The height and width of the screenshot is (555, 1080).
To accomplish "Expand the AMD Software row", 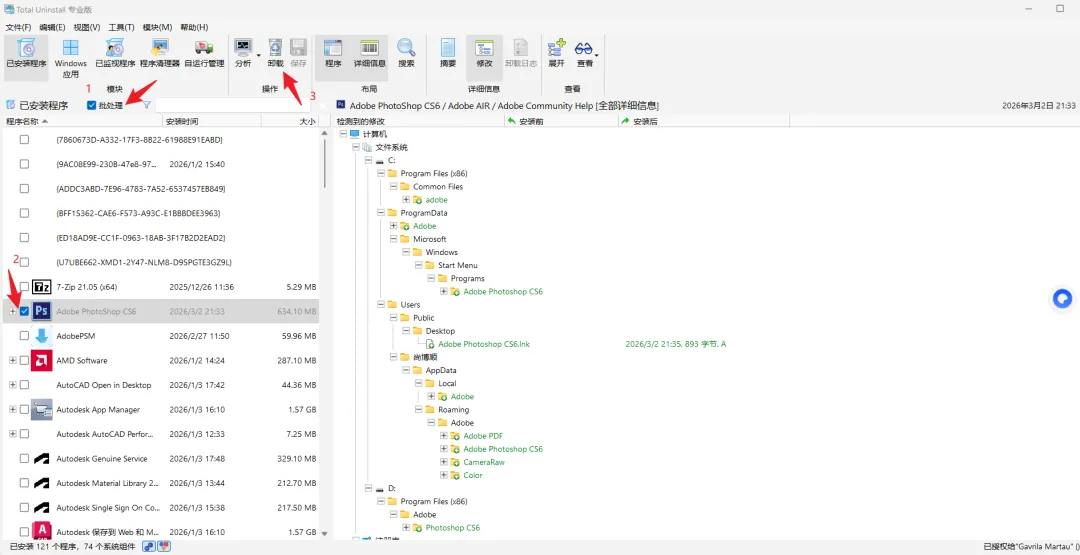I will click(x=12, y=360).
